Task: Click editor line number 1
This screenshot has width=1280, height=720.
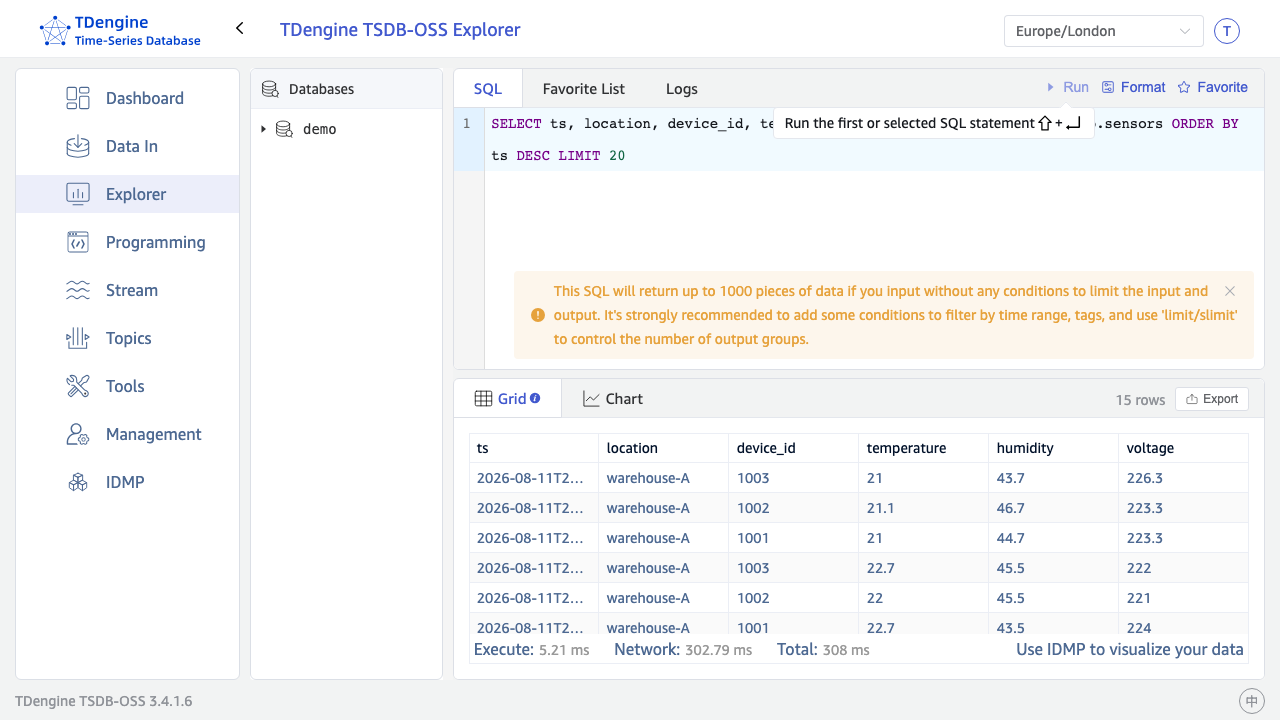Action: [x=466, y=124]
